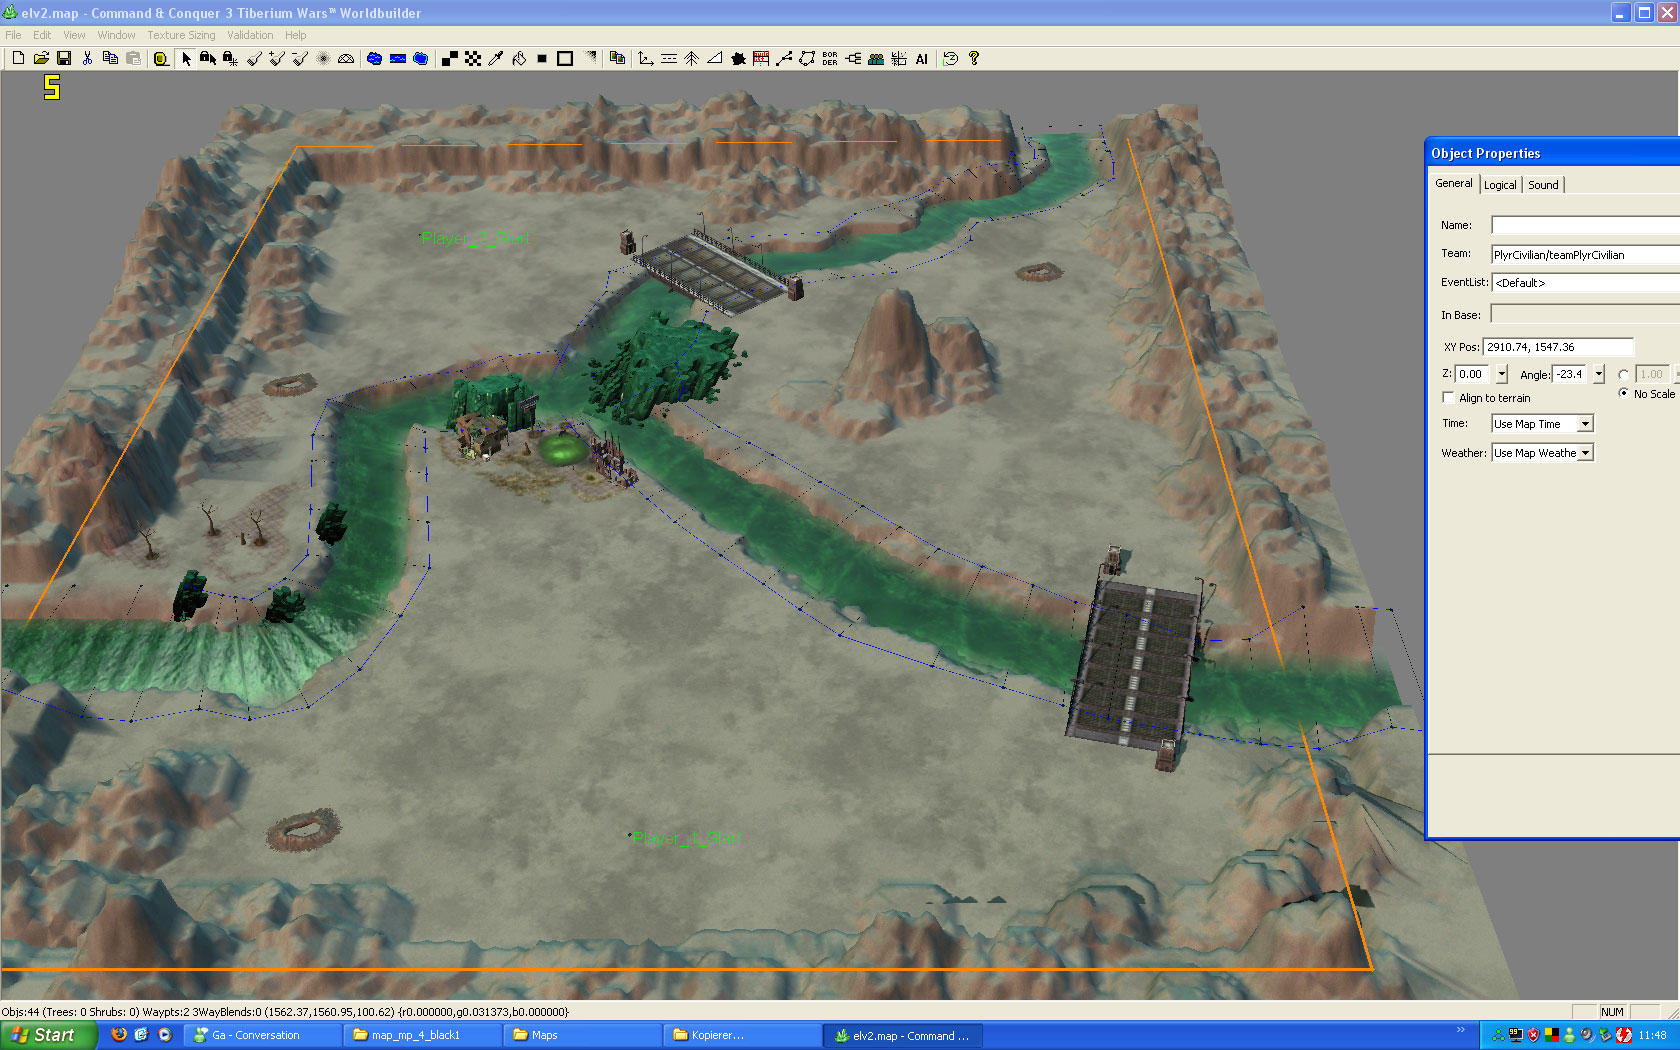1680x1050 pixels.
Task: Switch to Ga - Conversation taskbar window
Action: [x=262, y=1035]
